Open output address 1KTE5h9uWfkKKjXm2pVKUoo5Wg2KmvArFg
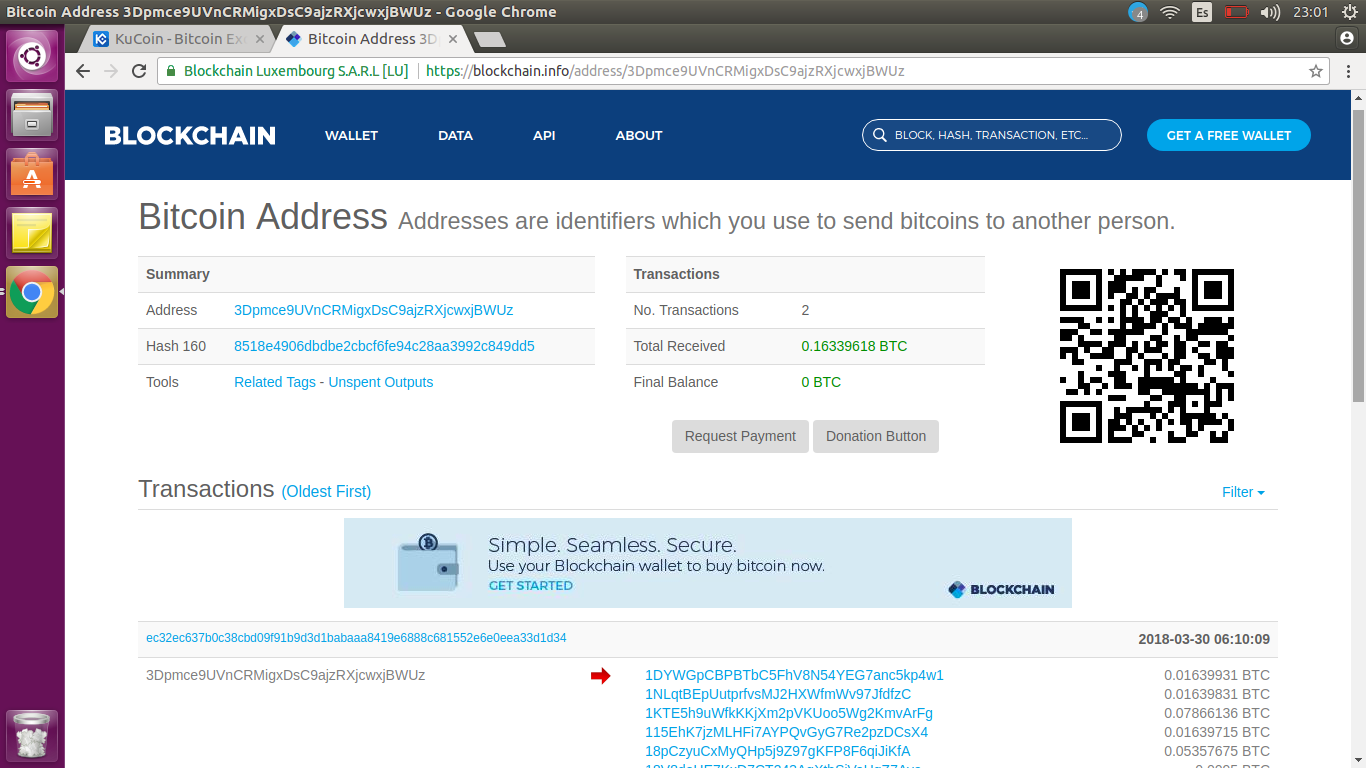The width and height of the screenshot is (1366, 768). 789,713
